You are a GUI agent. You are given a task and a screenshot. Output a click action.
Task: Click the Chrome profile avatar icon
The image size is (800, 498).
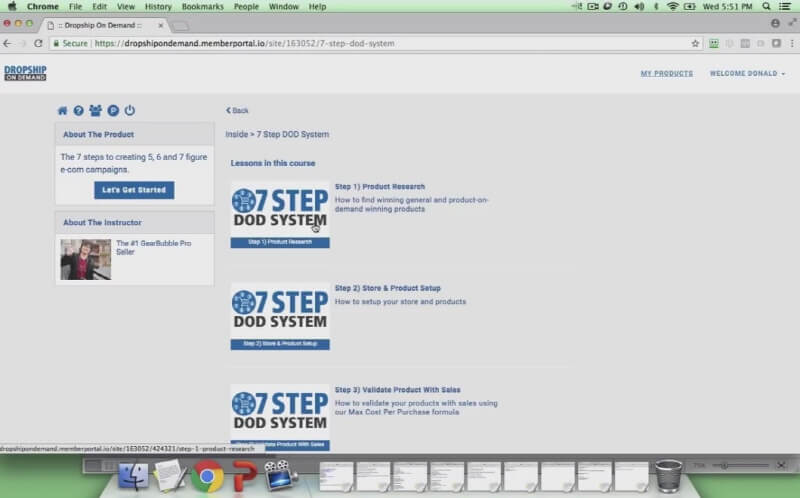point(776,23)
